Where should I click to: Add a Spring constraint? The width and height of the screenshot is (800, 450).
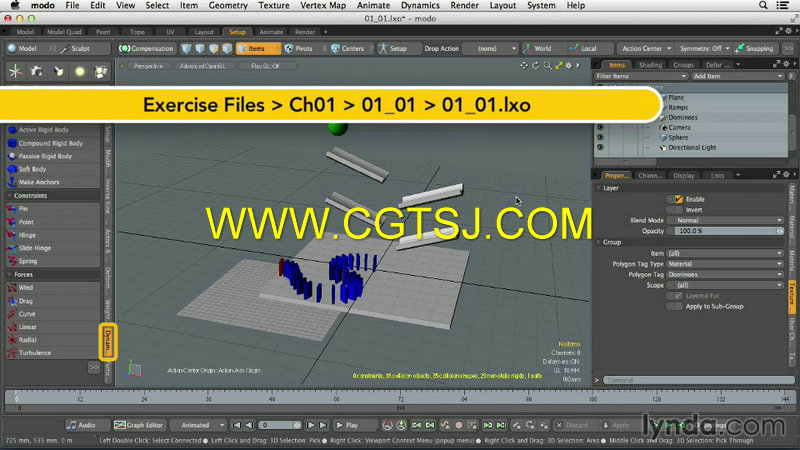point(53,261)
